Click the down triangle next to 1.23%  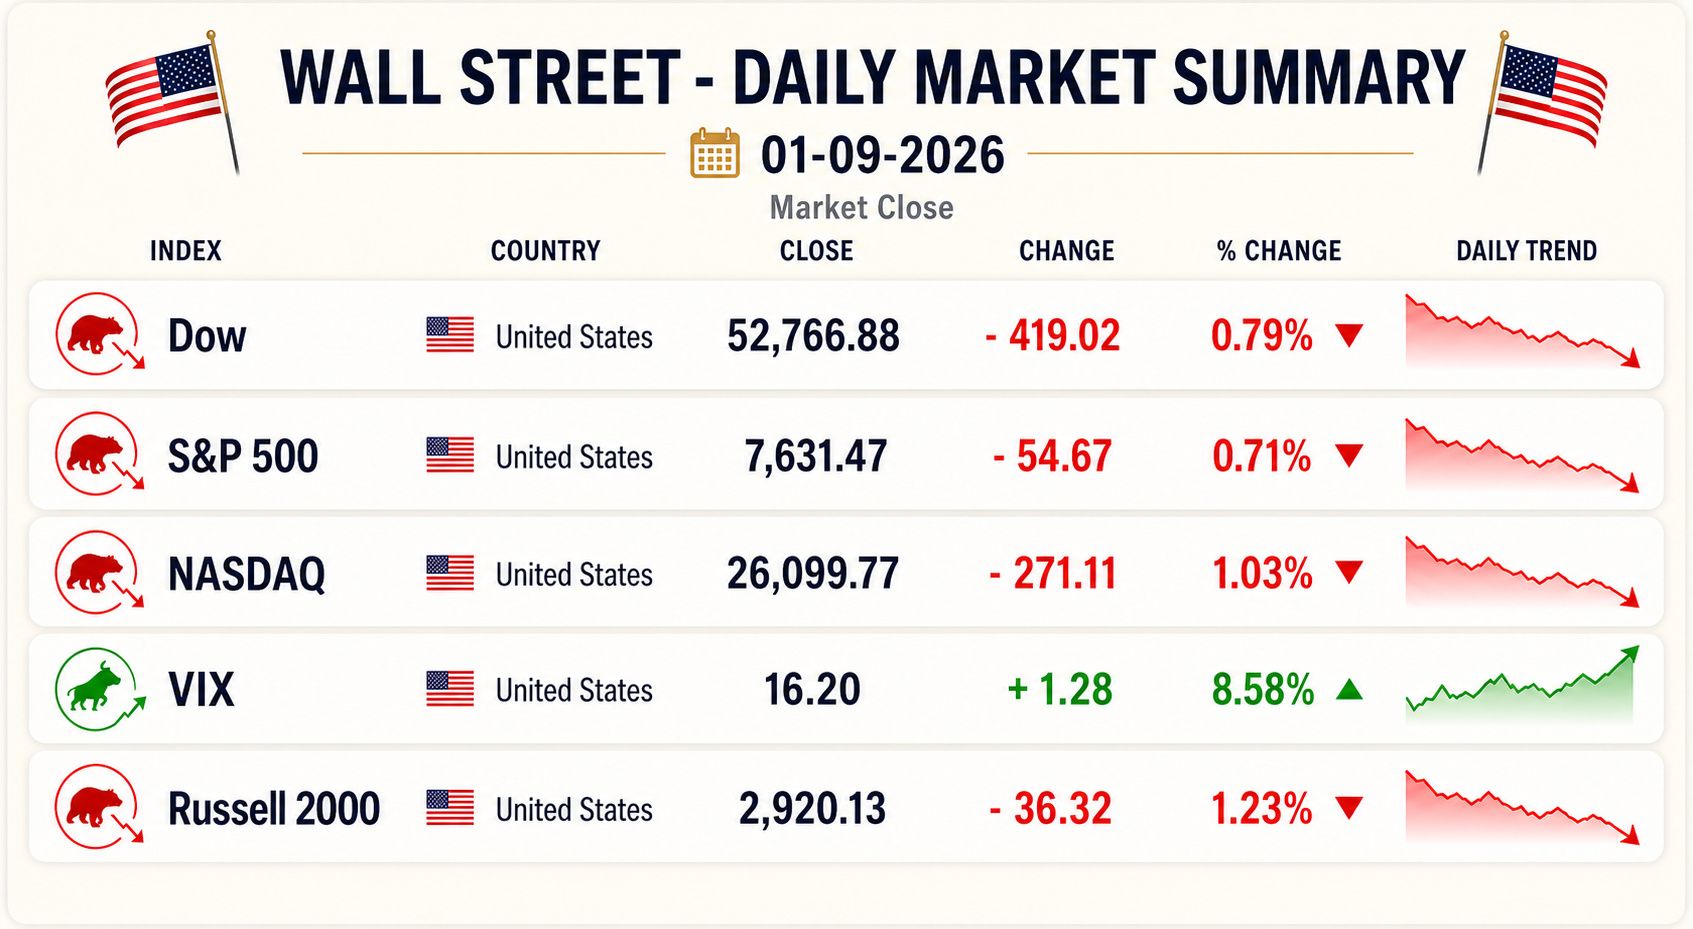pyautogui.click(x=1349, y=807)
